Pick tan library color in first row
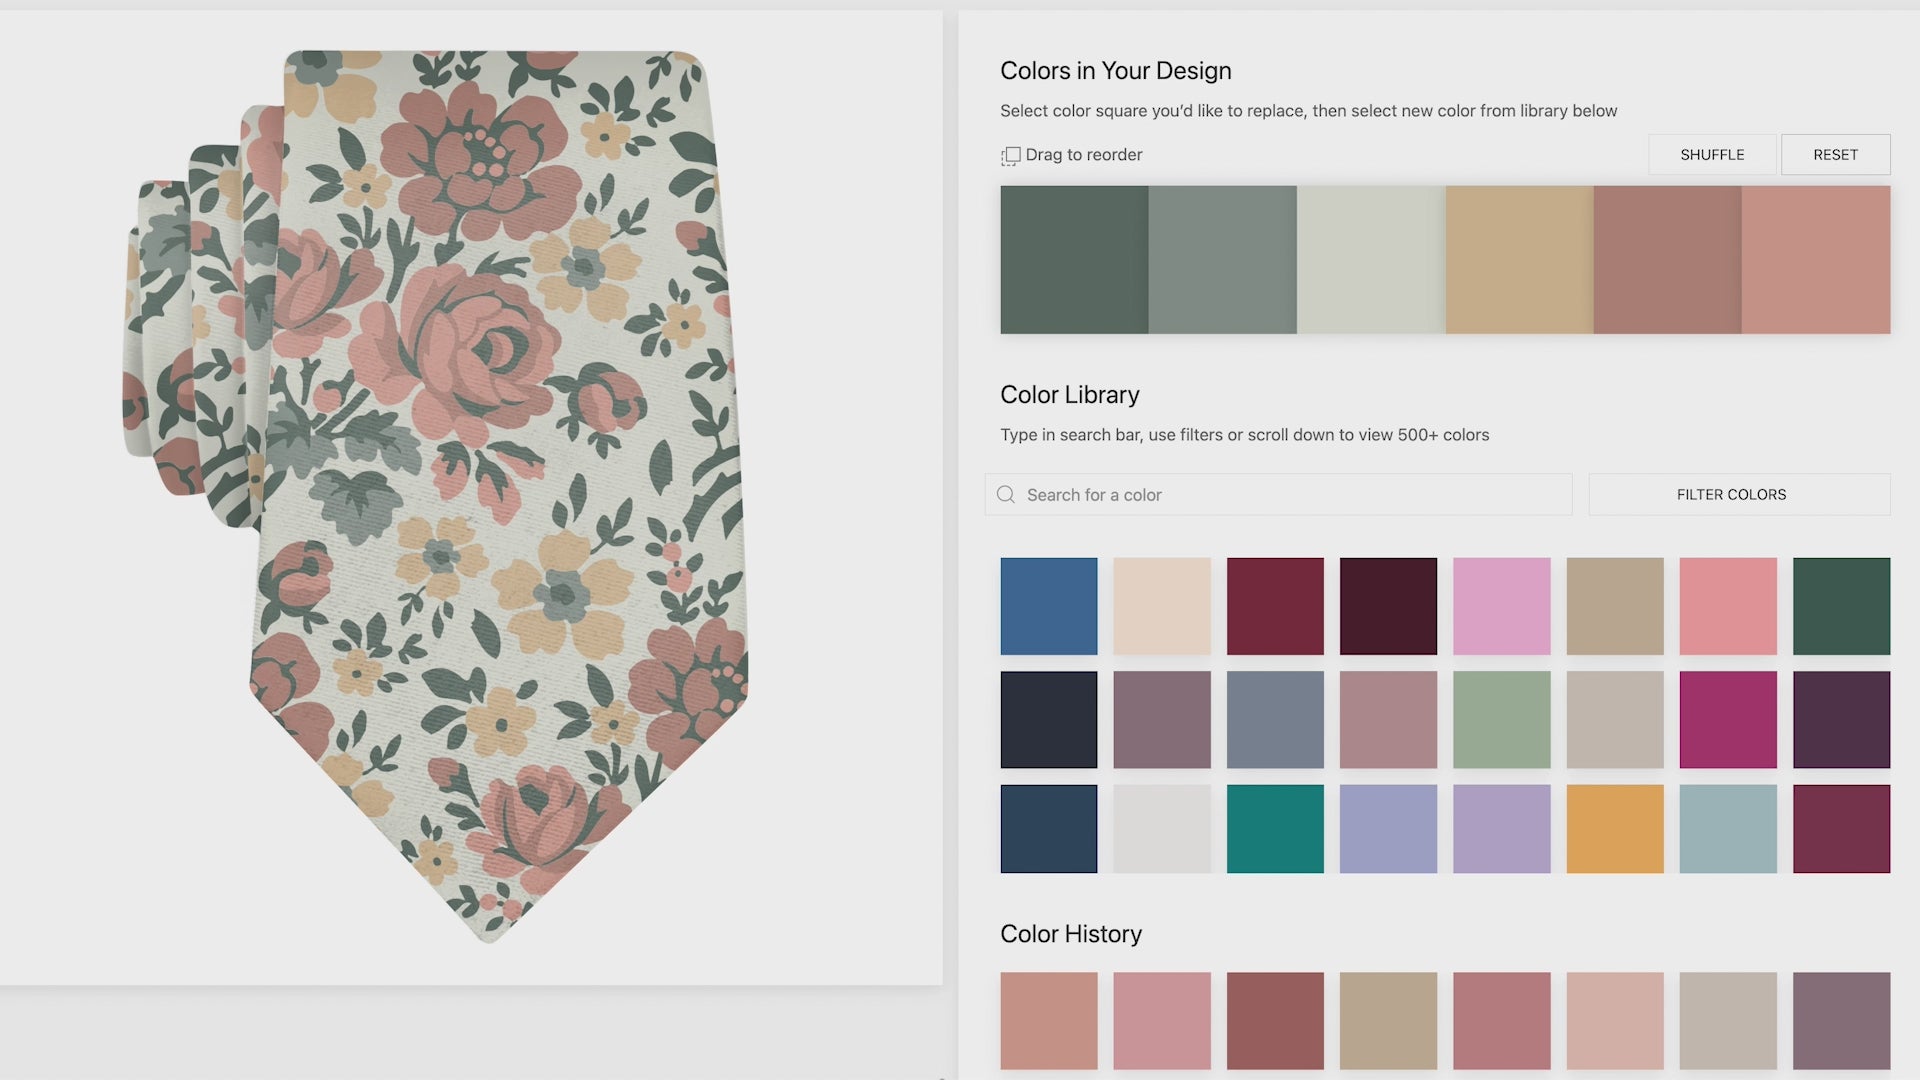 [x=1615, y=606]
